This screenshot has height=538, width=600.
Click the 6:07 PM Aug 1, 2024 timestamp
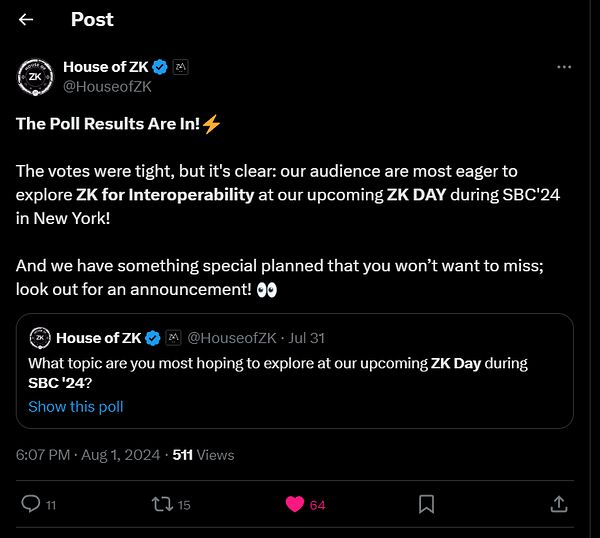tap(88, 454)
